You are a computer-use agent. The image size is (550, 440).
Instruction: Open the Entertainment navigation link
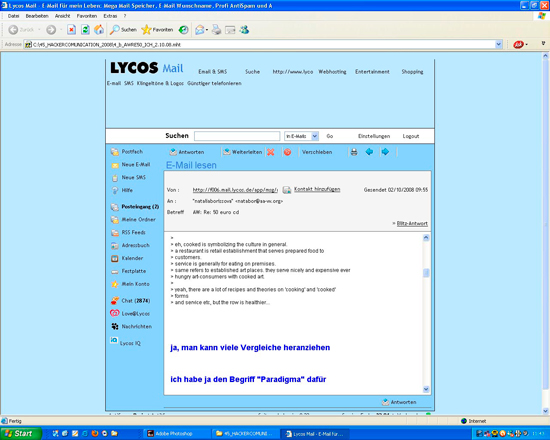372,72
